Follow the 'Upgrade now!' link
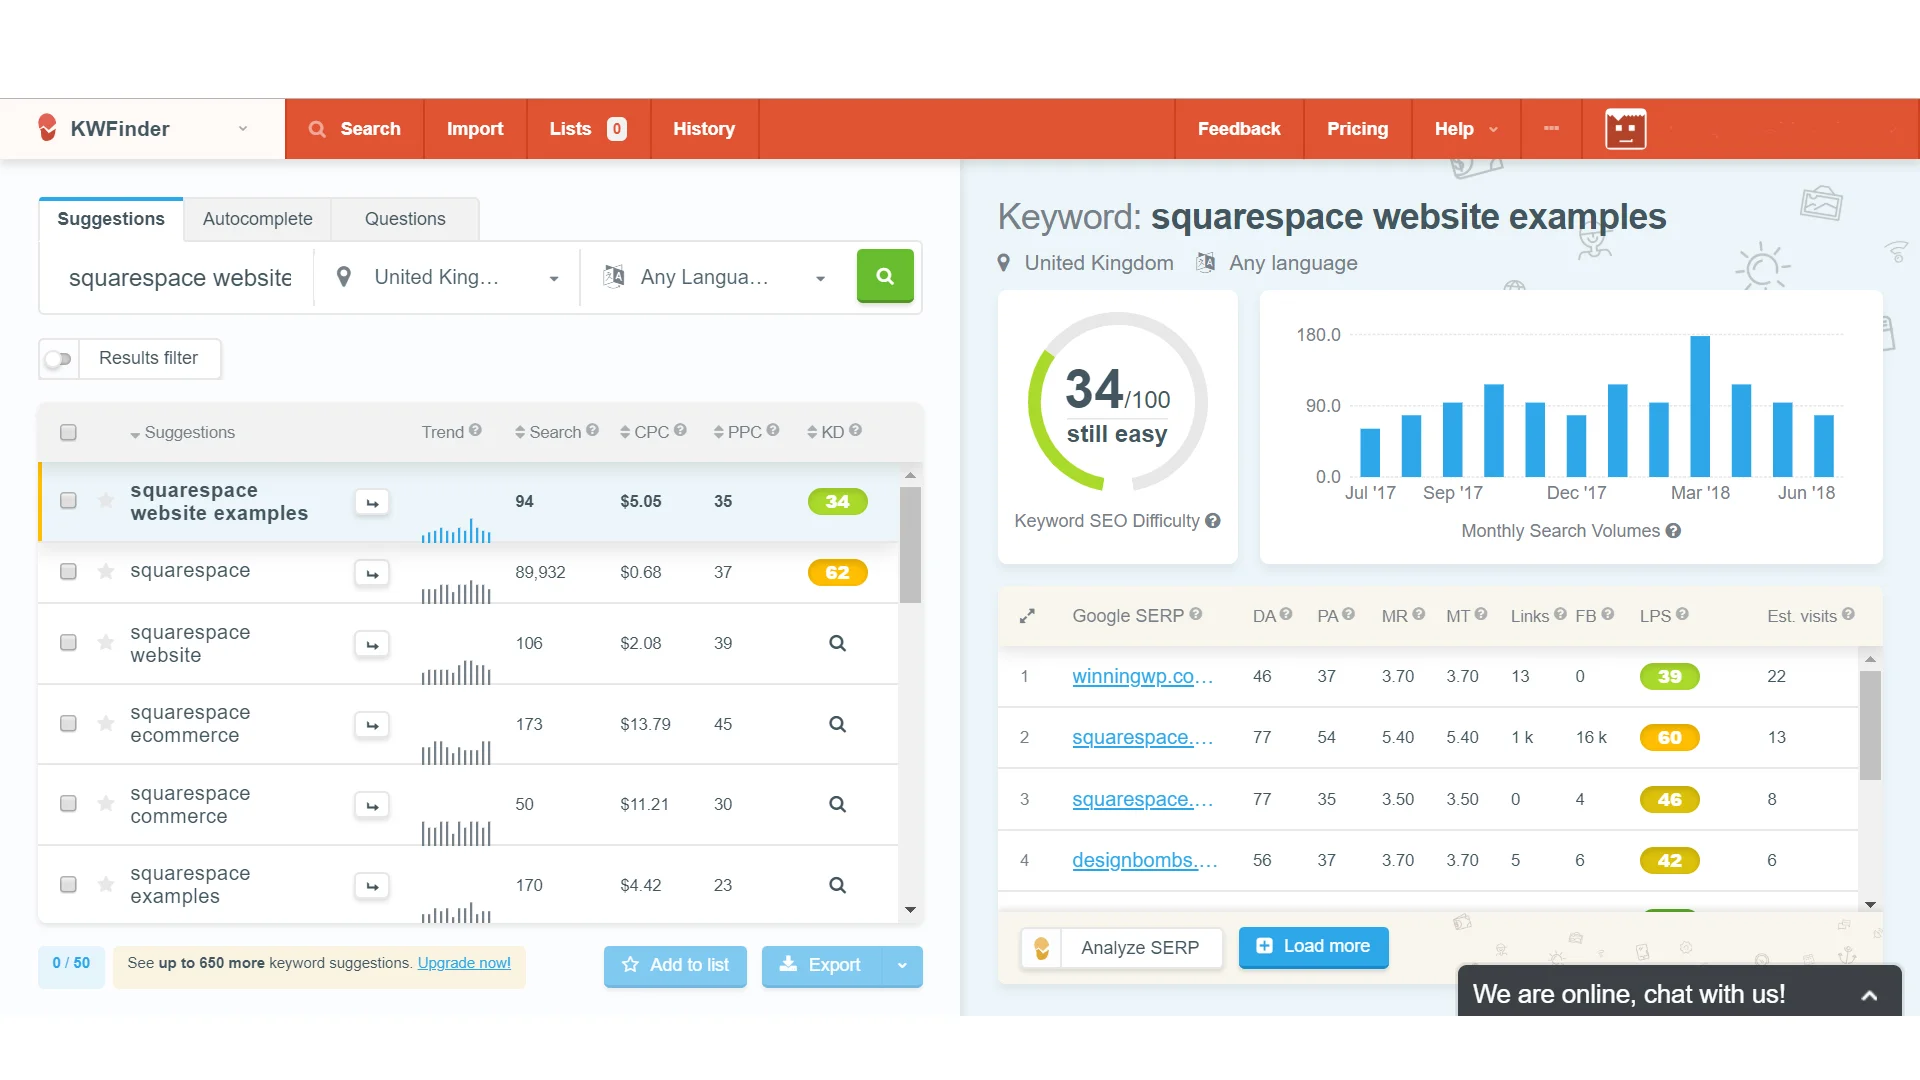The height and width of the screenshot is (1080, 1920). click(464, 963)
